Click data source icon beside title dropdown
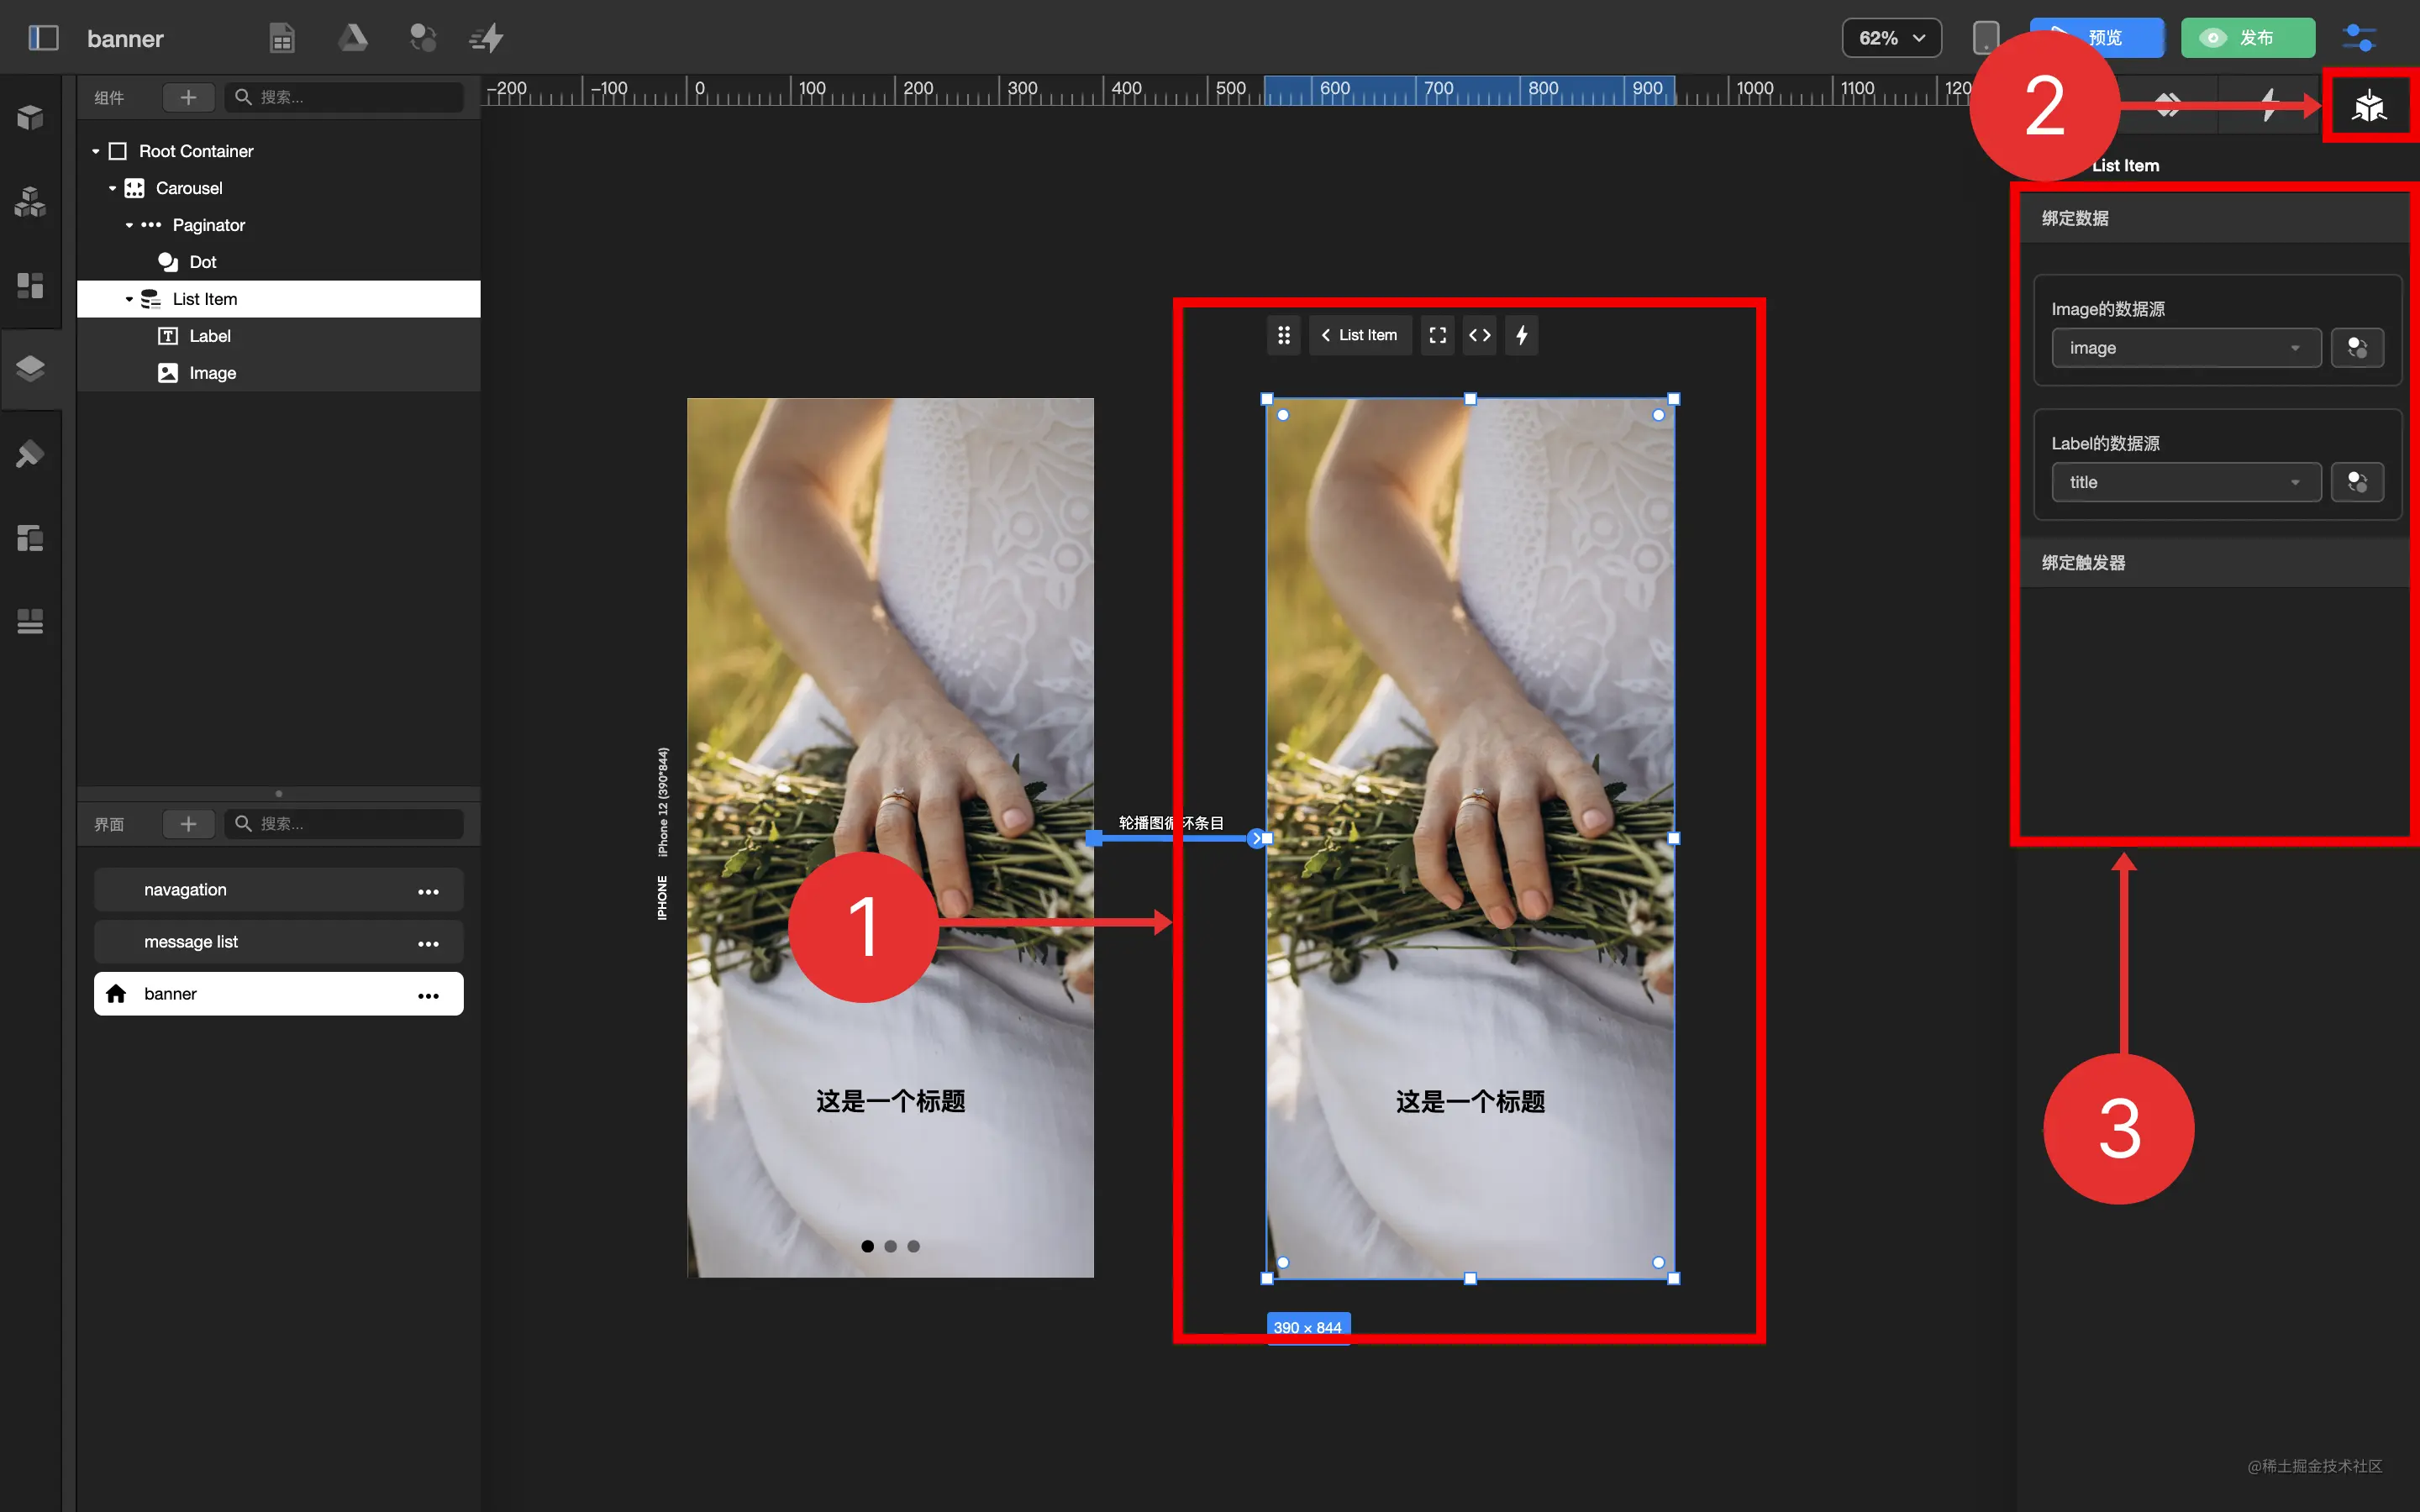Viewport: 2420px width, 1512px height. 2357,482
